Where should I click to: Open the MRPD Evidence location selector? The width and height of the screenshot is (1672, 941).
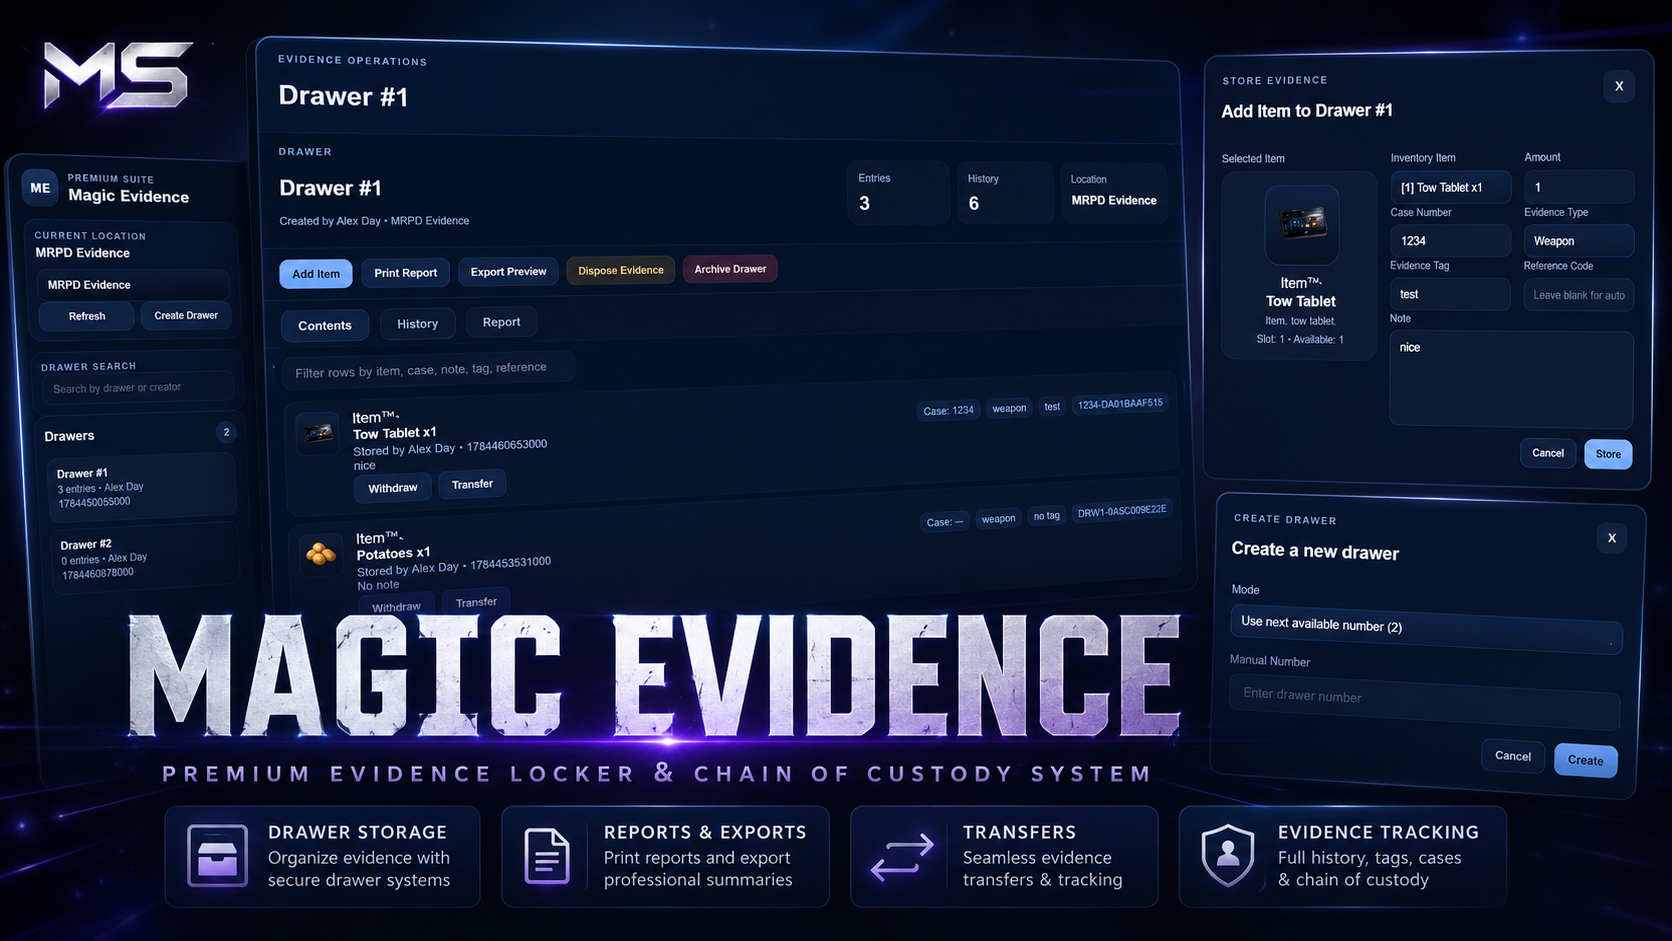coord(134,284)
